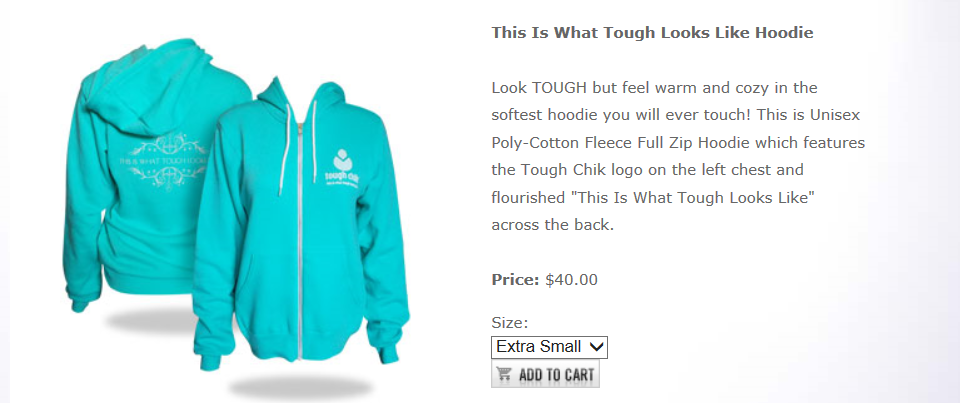Click the front pocket of the hoodie
960x403 pixels.
click(x=300, y=288)
